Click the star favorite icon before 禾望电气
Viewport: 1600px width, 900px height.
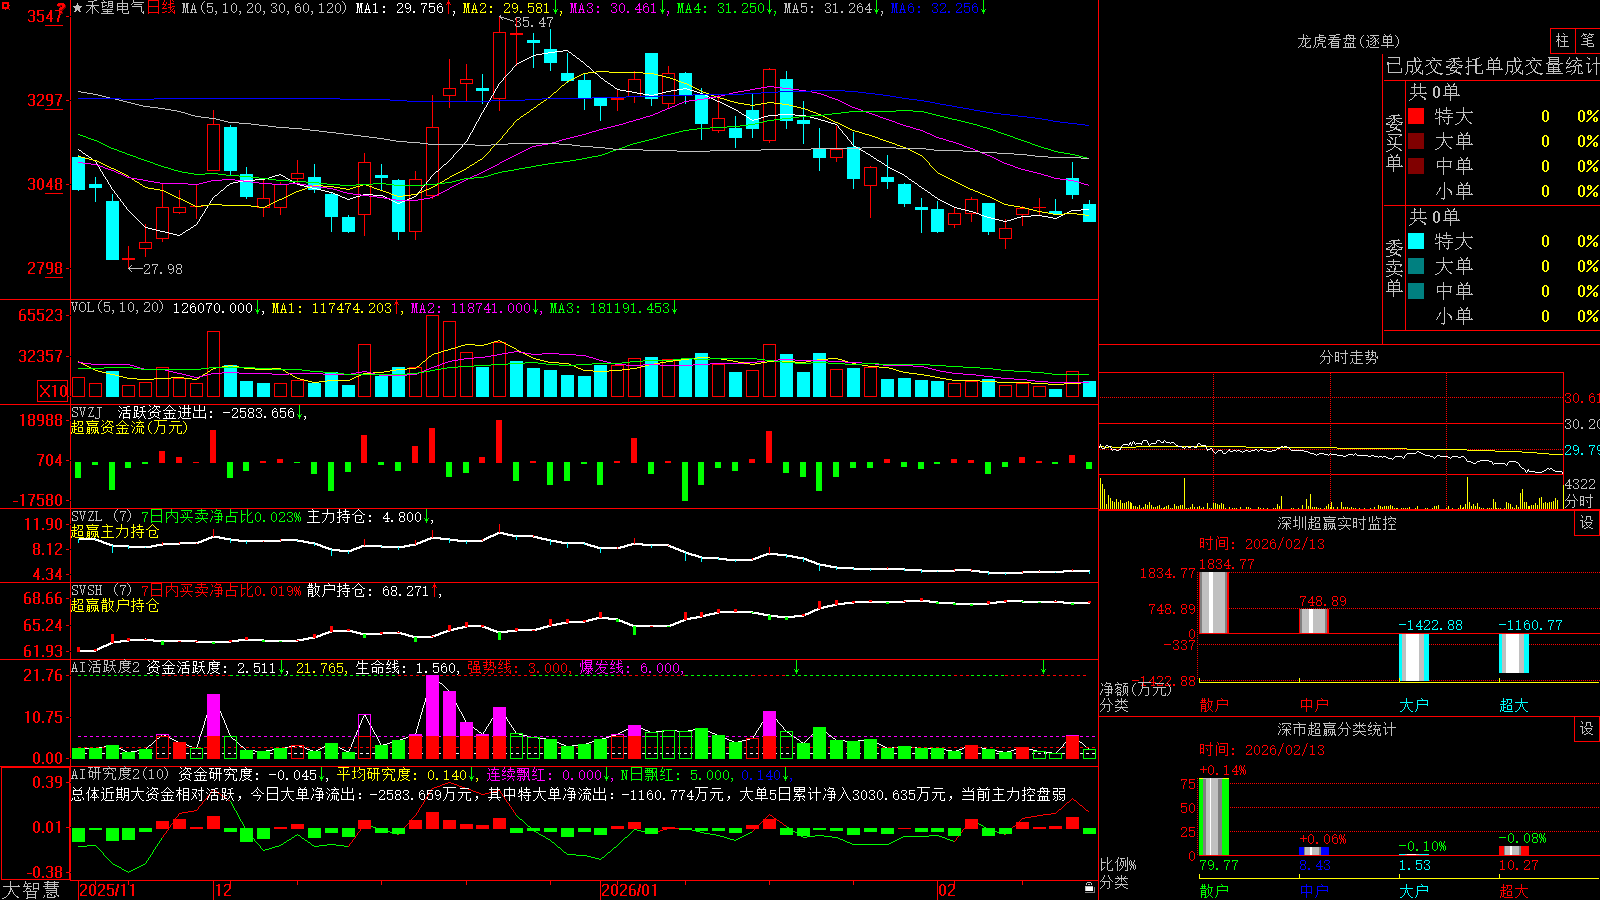(78, 8)
